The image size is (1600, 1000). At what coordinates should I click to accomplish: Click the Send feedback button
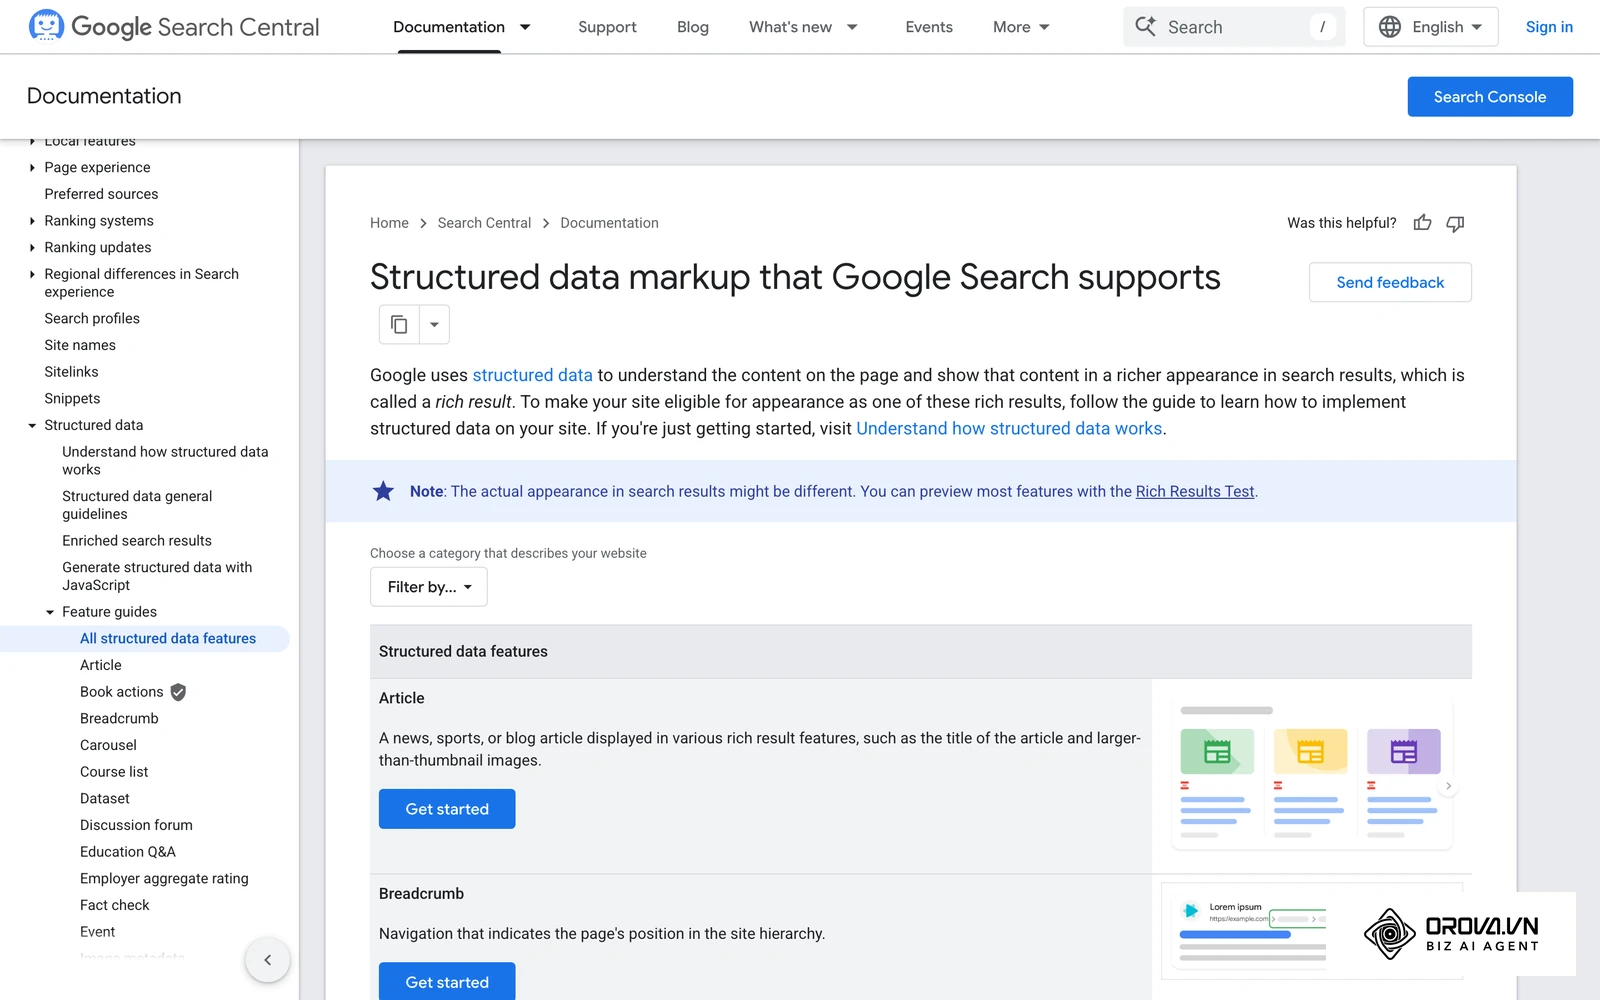coord(1390,282)
